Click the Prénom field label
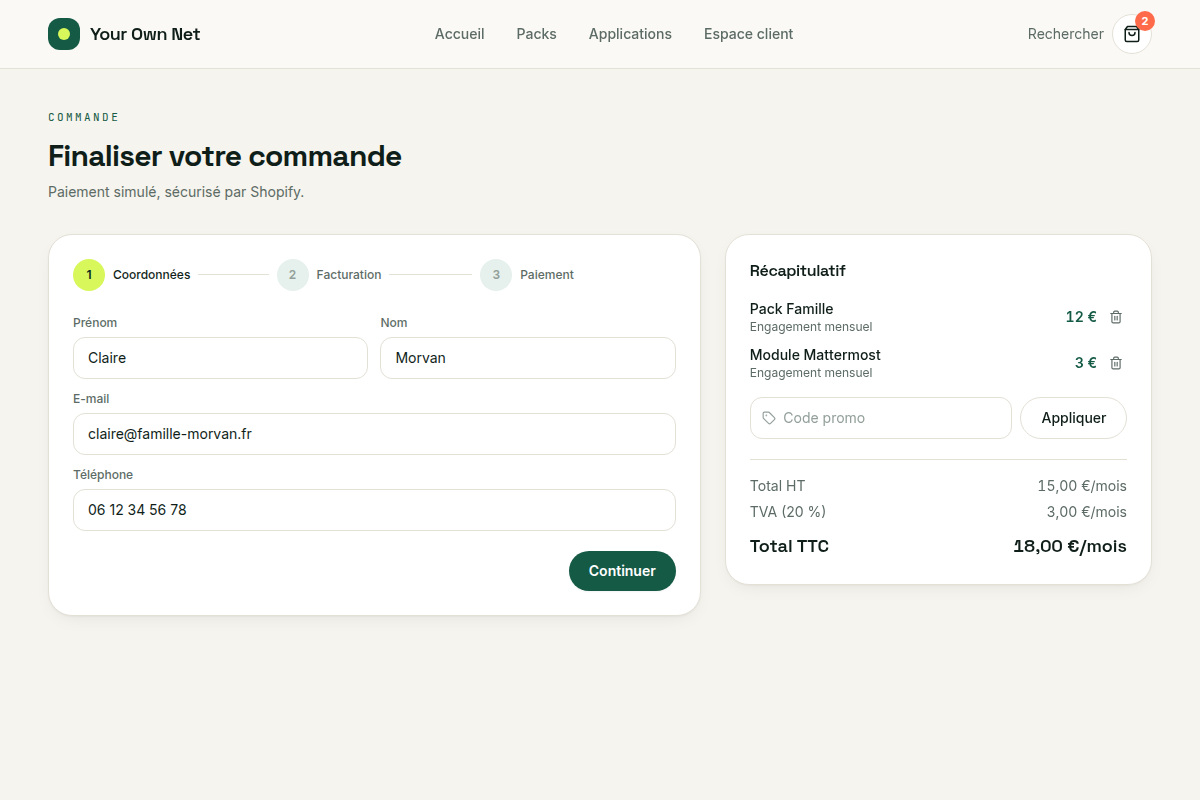 [95, 323]
